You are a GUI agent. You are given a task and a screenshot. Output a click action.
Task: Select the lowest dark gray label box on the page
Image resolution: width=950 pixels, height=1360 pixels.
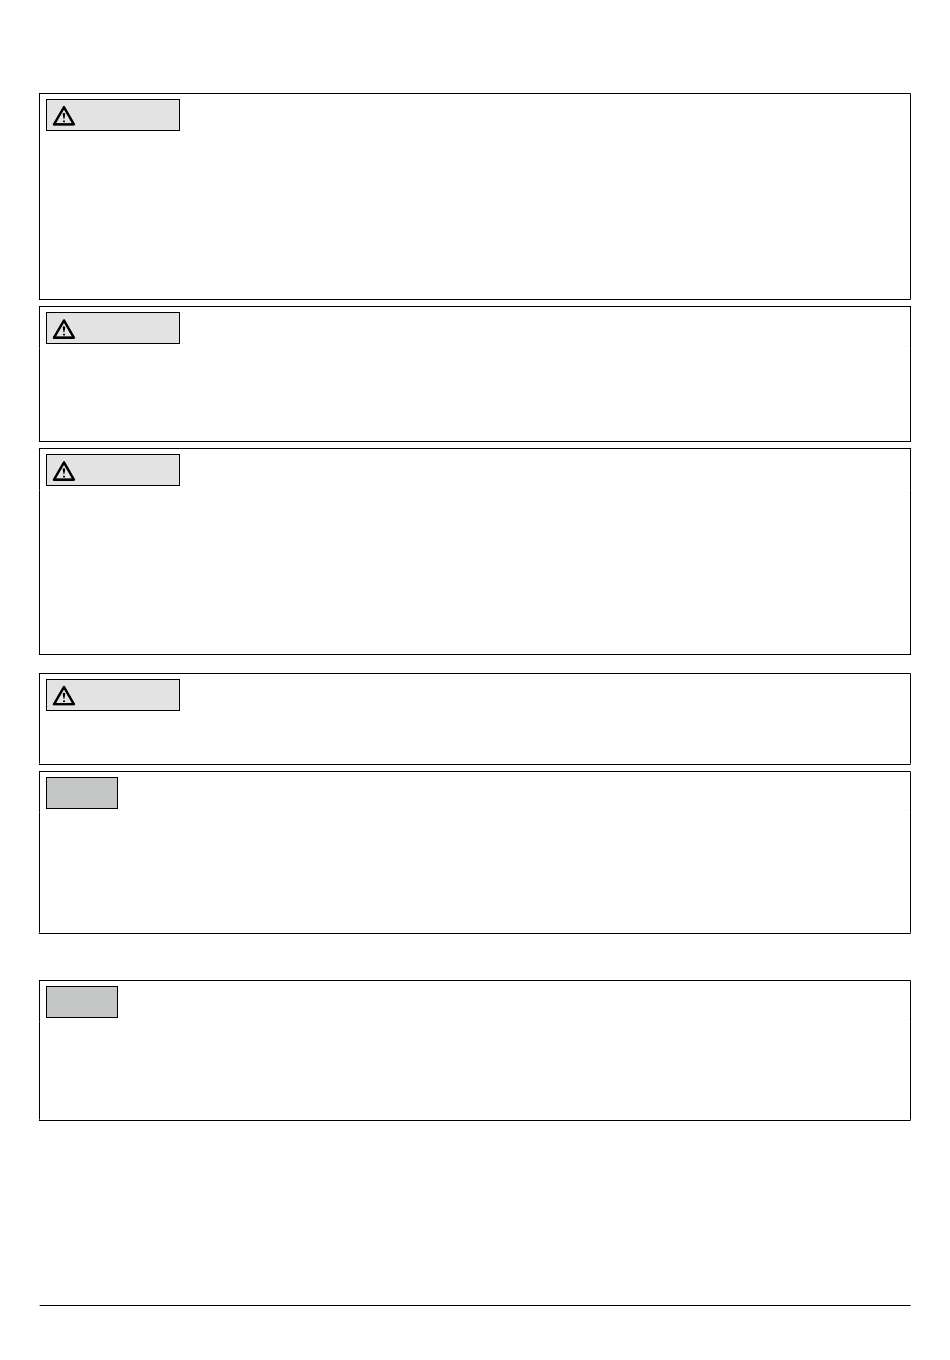[82, 1002]
